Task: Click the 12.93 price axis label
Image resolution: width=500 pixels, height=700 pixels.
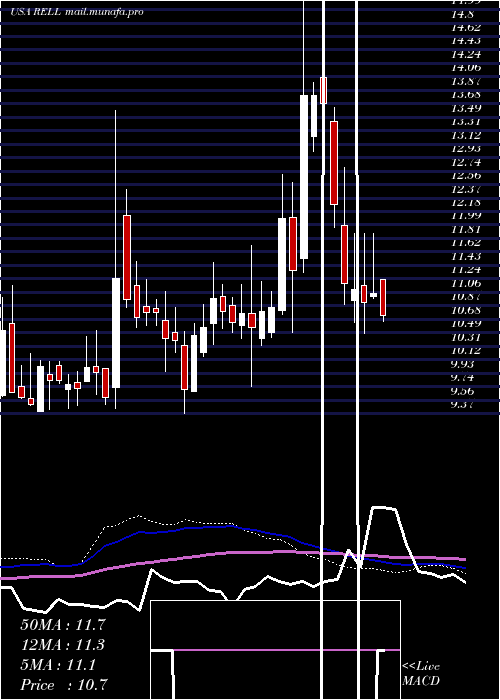Action: click(466, 148)
